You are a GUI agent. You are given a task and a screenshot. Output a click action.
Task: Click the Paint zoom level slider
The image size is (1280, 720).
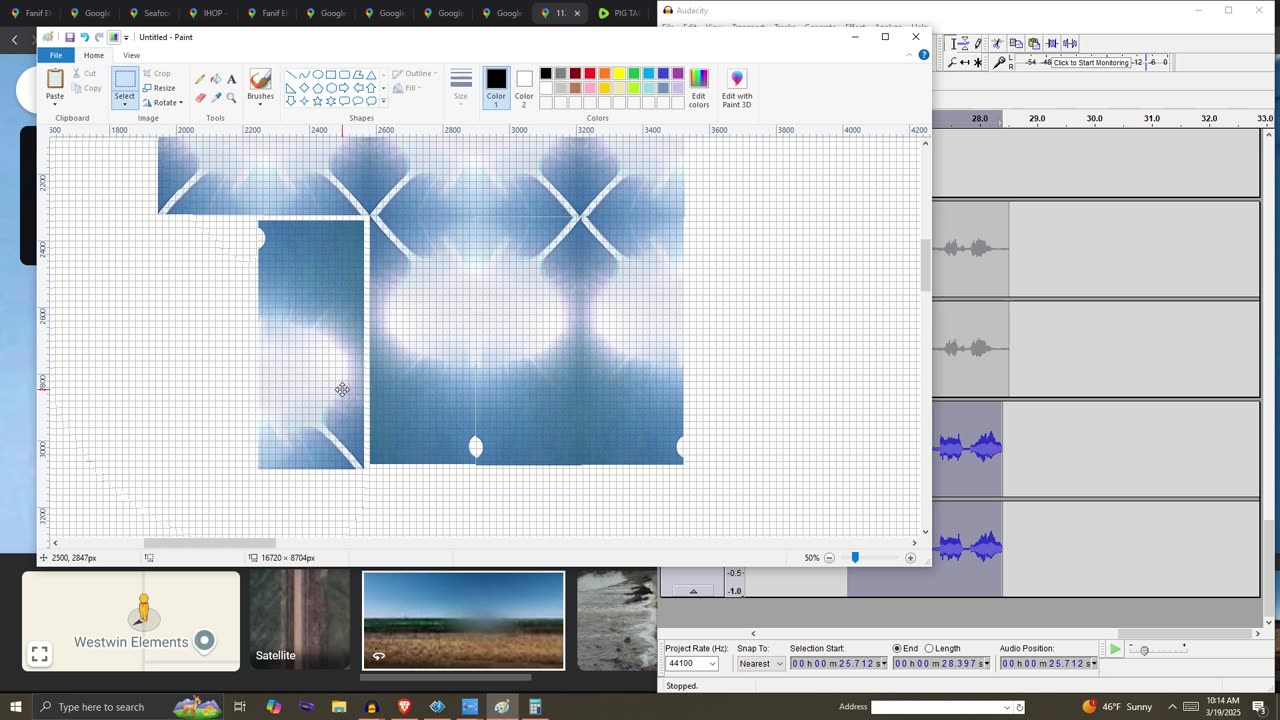(x=855, y=558)
